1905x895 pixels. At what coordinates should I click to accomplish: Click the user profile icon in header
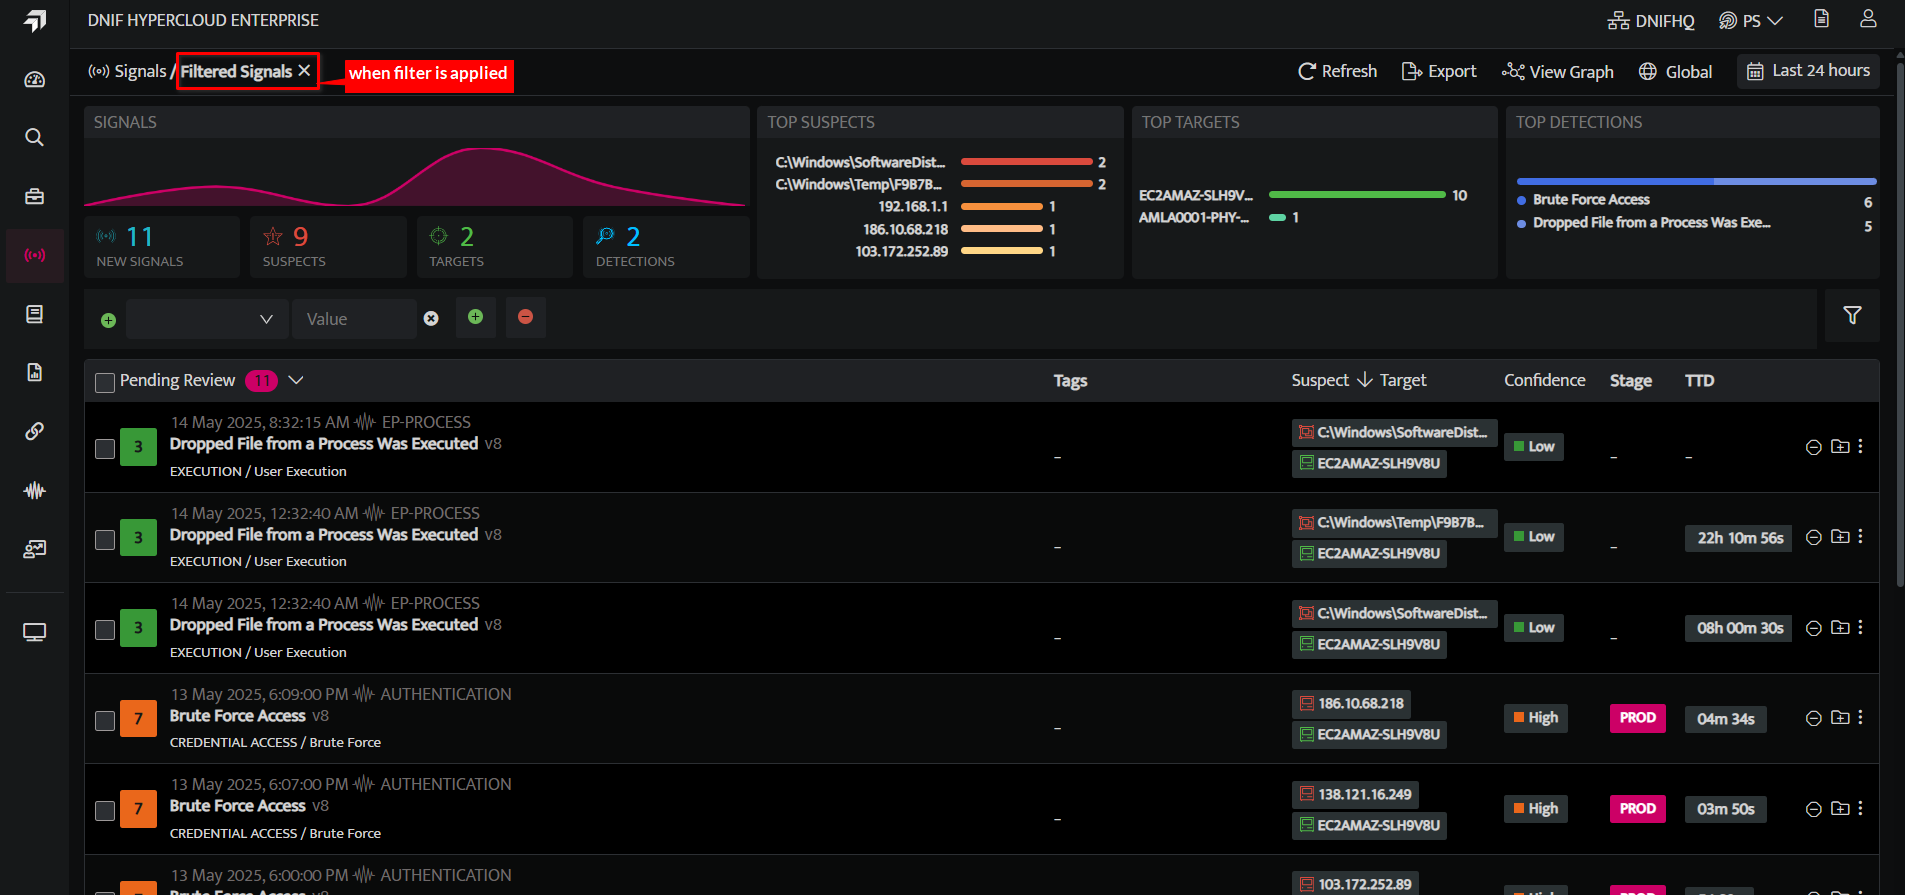point(1868,19)
